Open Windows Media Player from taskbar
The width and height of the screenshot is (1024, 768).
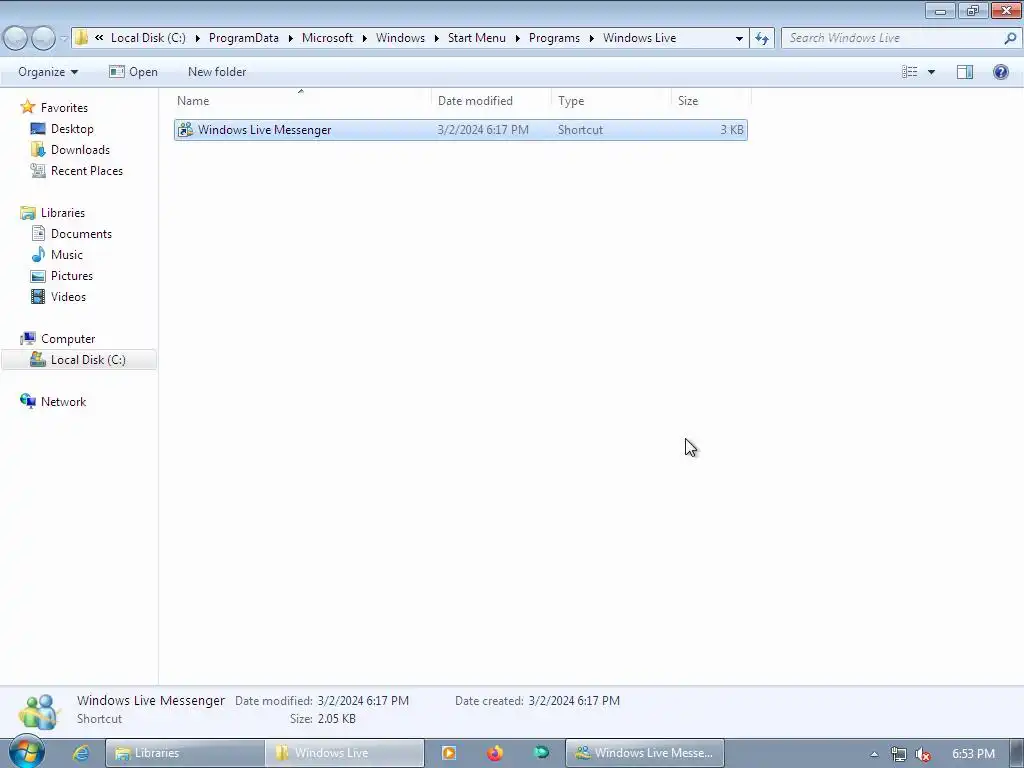coord(449,753)
